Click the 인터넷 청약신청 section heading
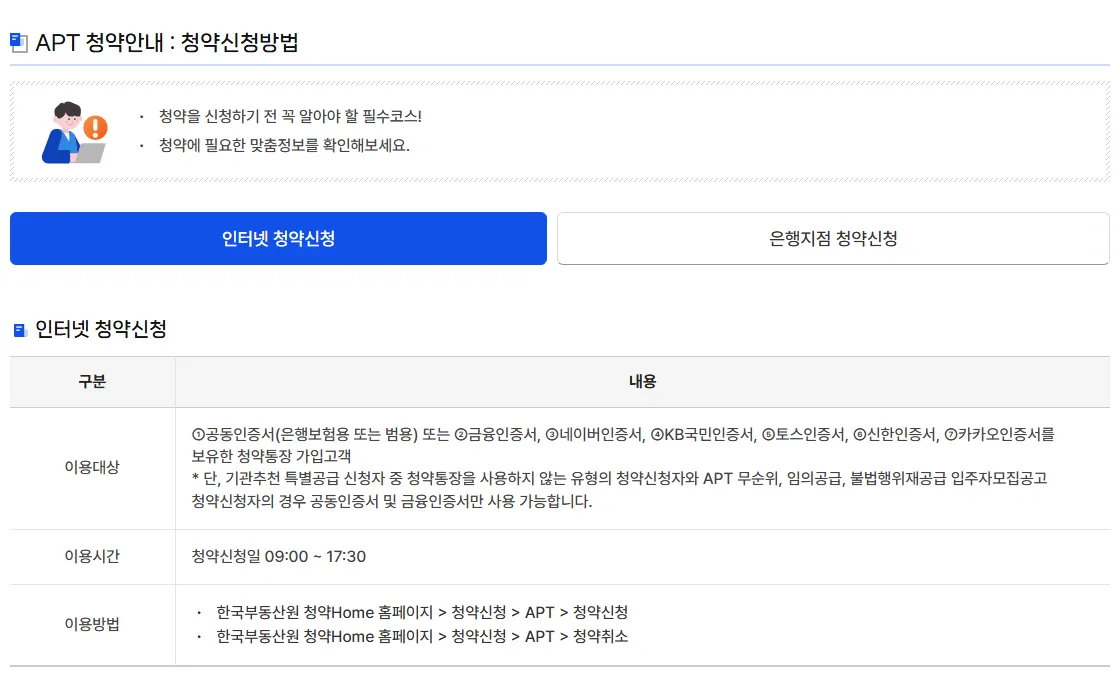Viewport: 1120px width, 680px height. tap(101, 329)
